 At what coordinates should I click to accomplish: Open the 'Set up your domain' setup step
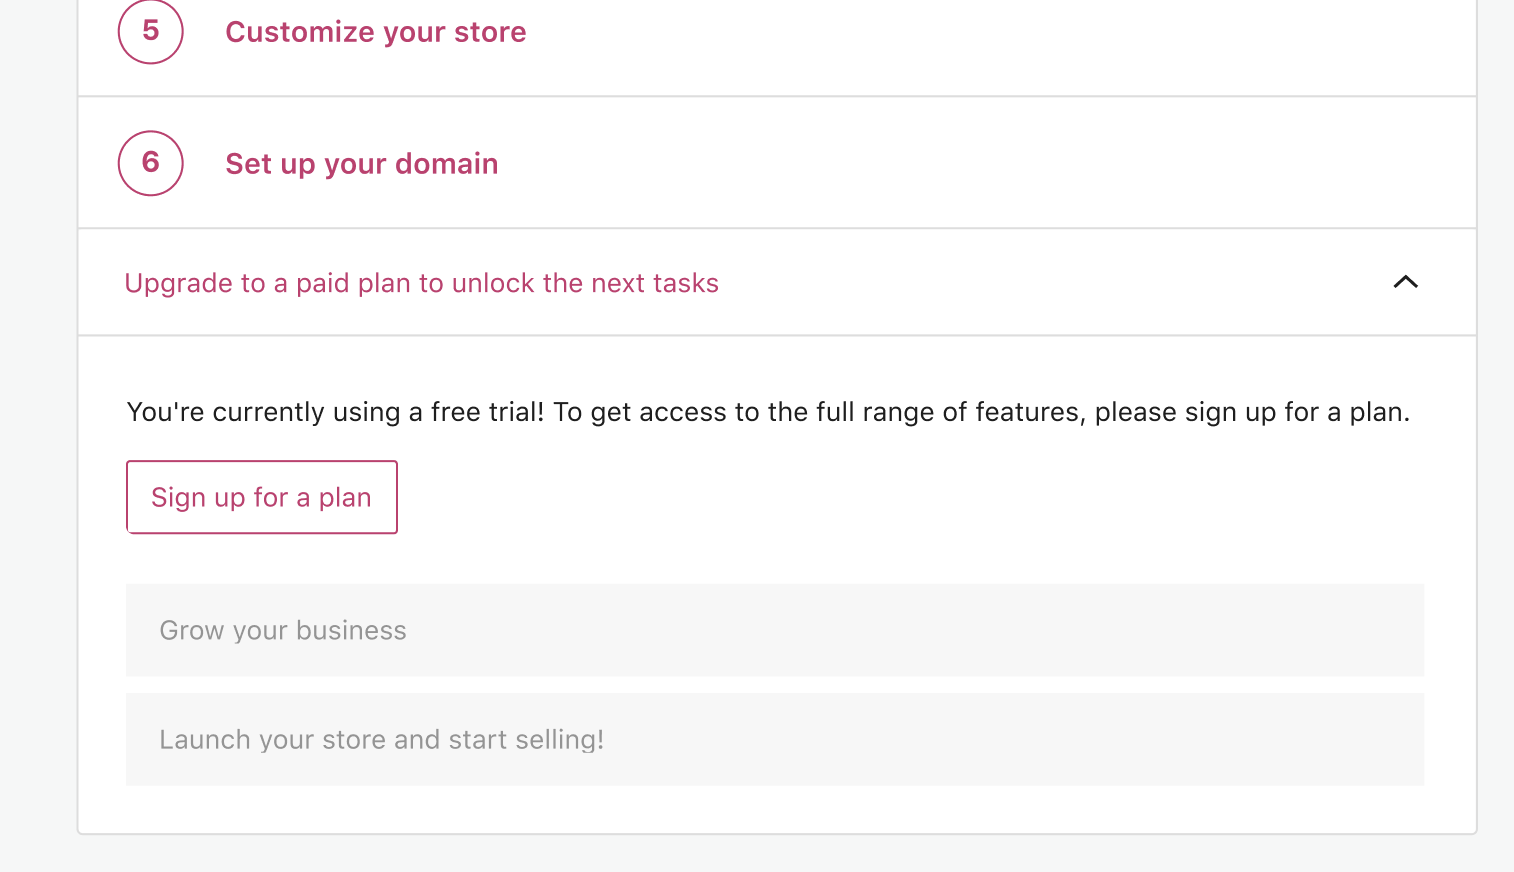tap(361, 163)
